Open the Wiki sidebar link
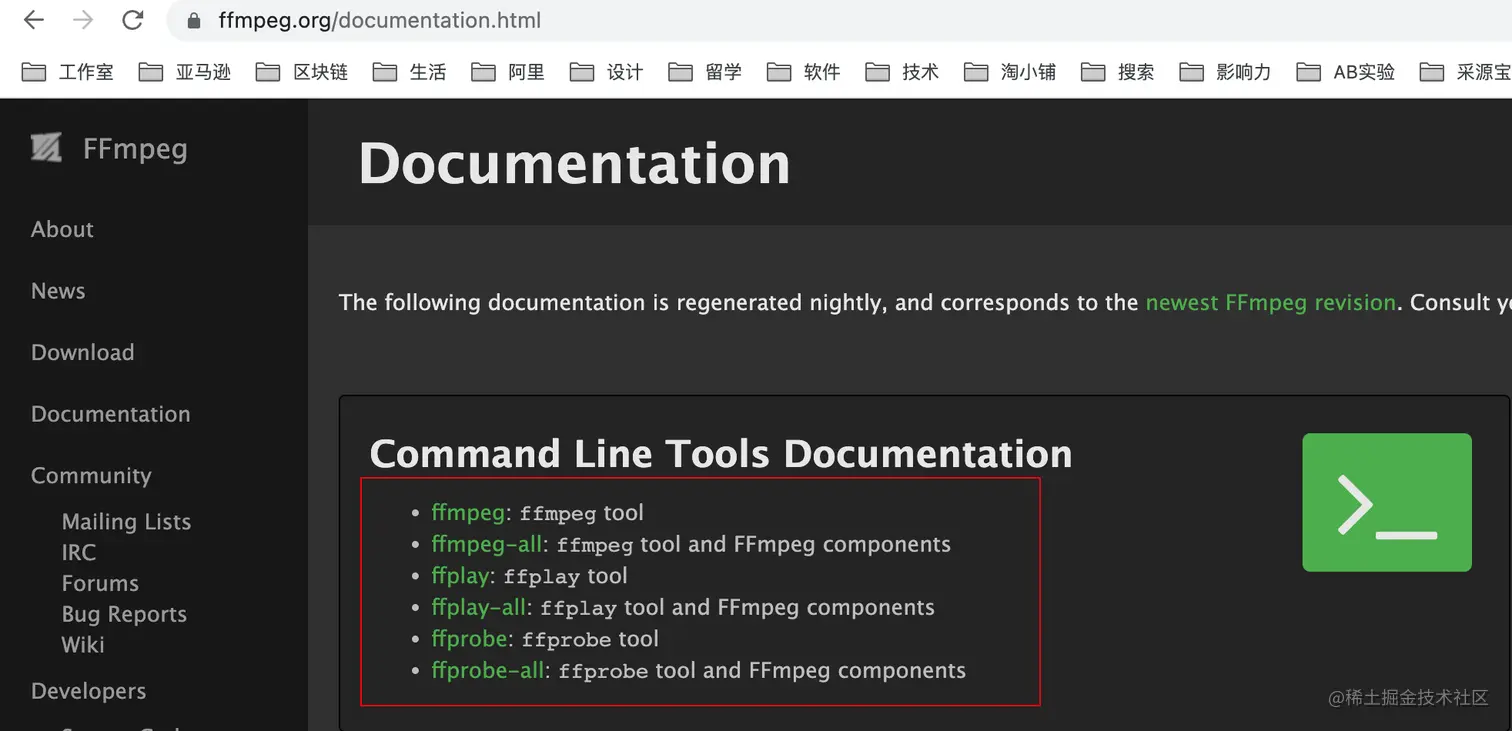 pos(83,645)
